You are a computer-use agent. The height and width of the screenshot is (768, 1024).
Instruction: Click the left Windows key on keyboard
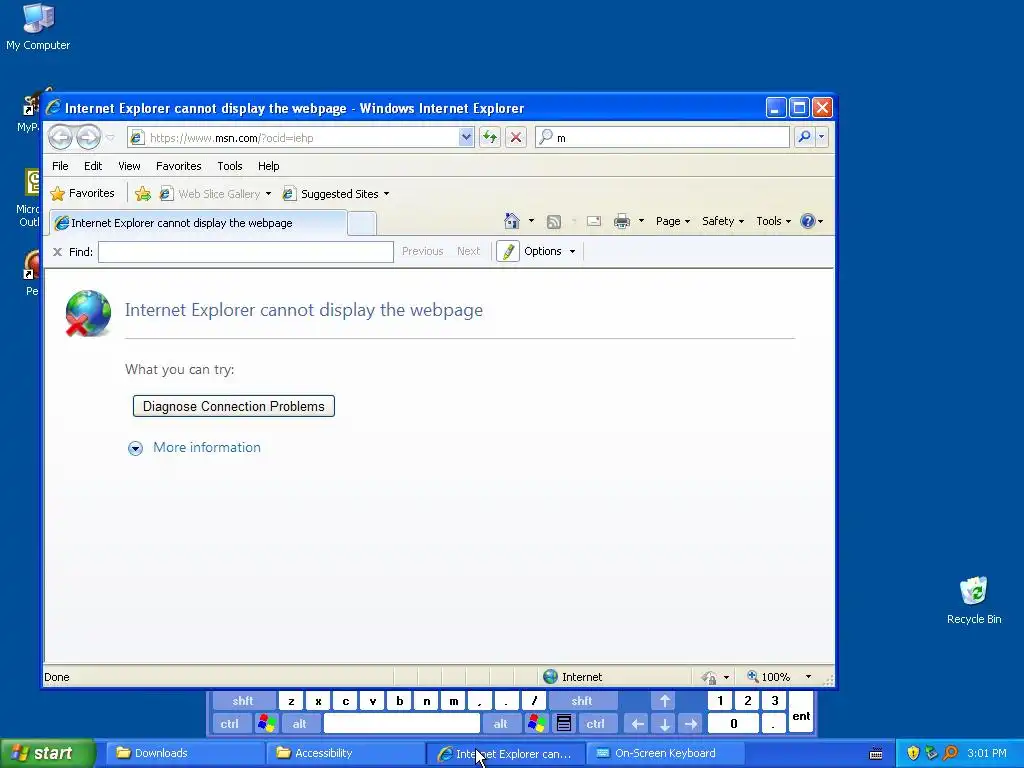pos(266,724)
